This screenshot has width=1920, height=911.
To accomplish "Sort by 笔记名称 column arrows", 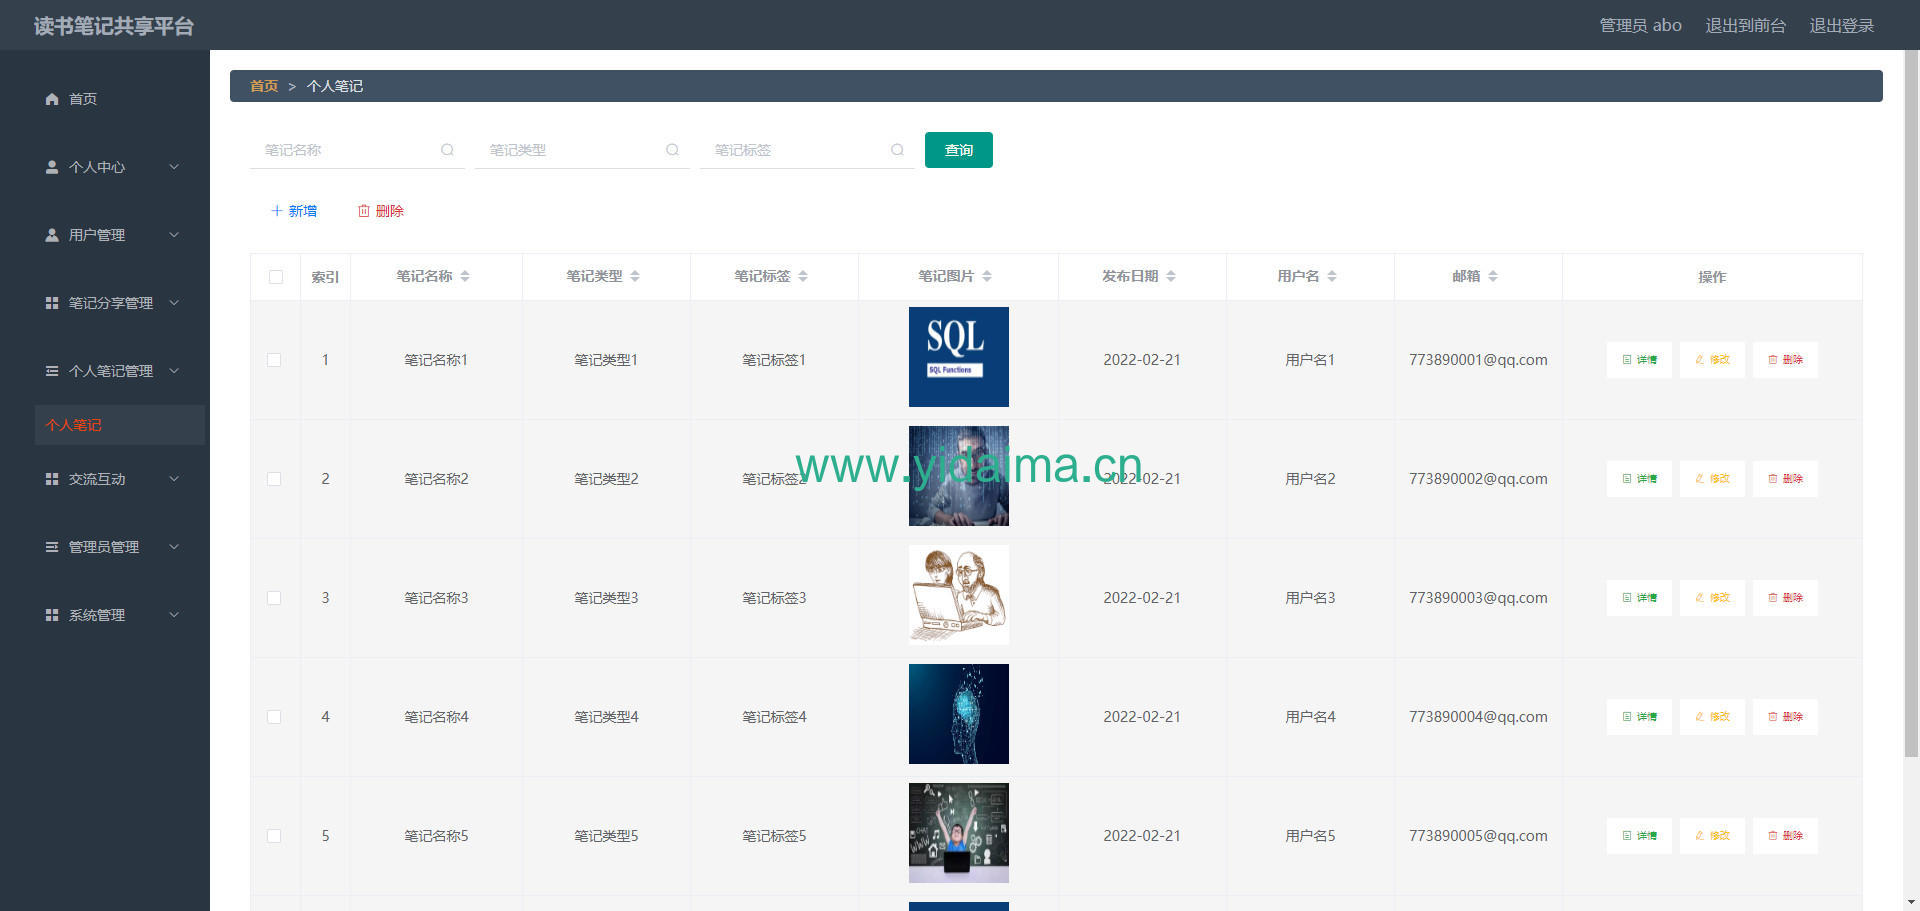I will coord(465,276).
